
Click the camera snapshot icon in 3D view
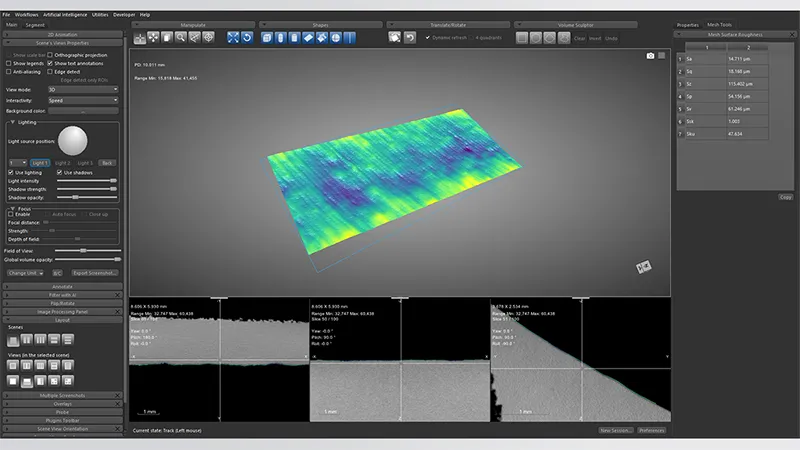click(x=650, y=56)
